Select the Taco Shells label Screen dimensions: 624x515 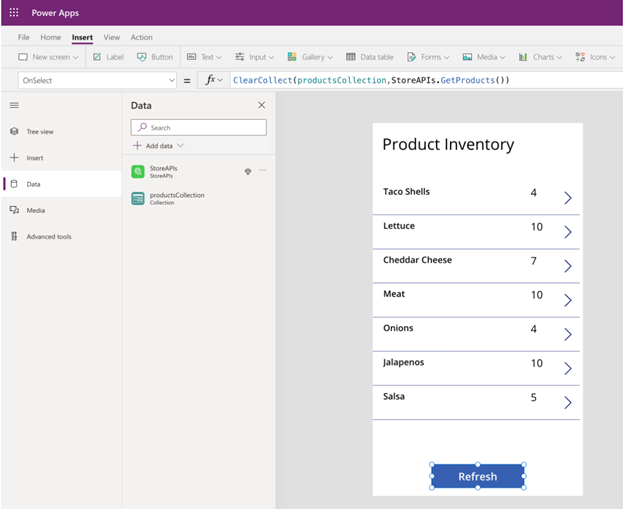click(406, 192)
